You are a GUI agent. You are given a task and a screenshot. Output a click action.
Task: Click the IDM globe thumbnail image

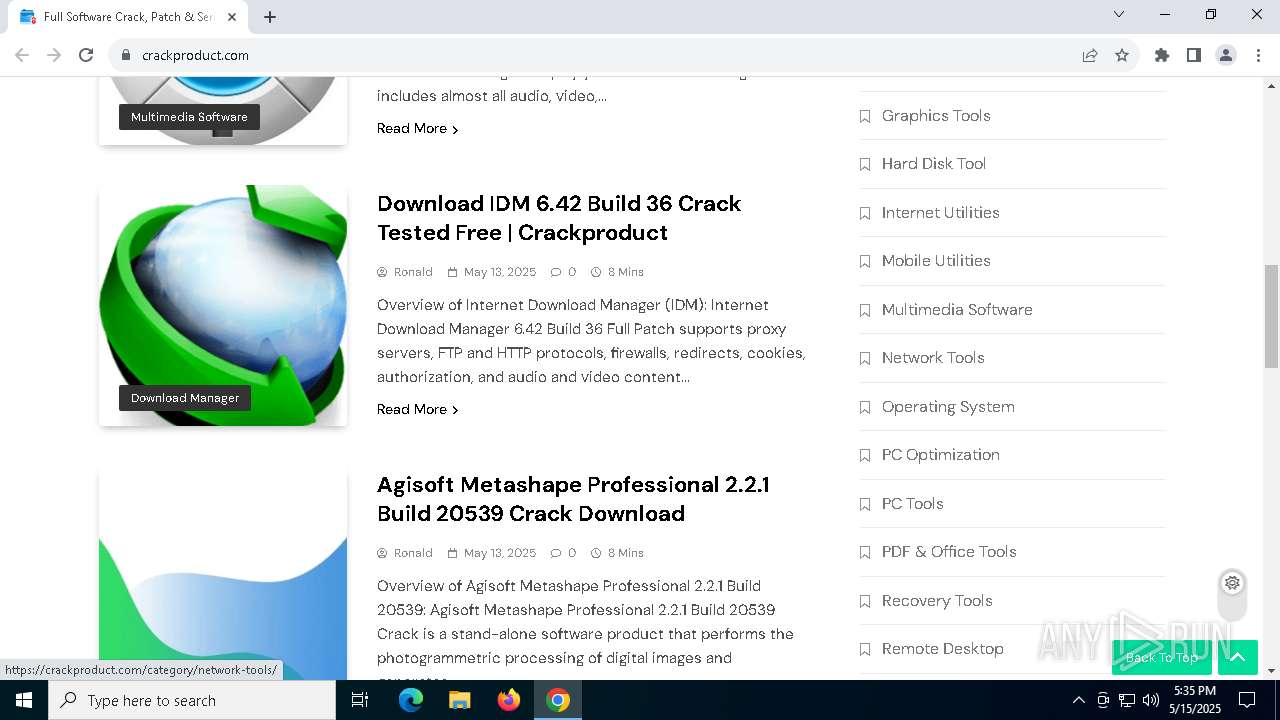(x=223, y=305)
